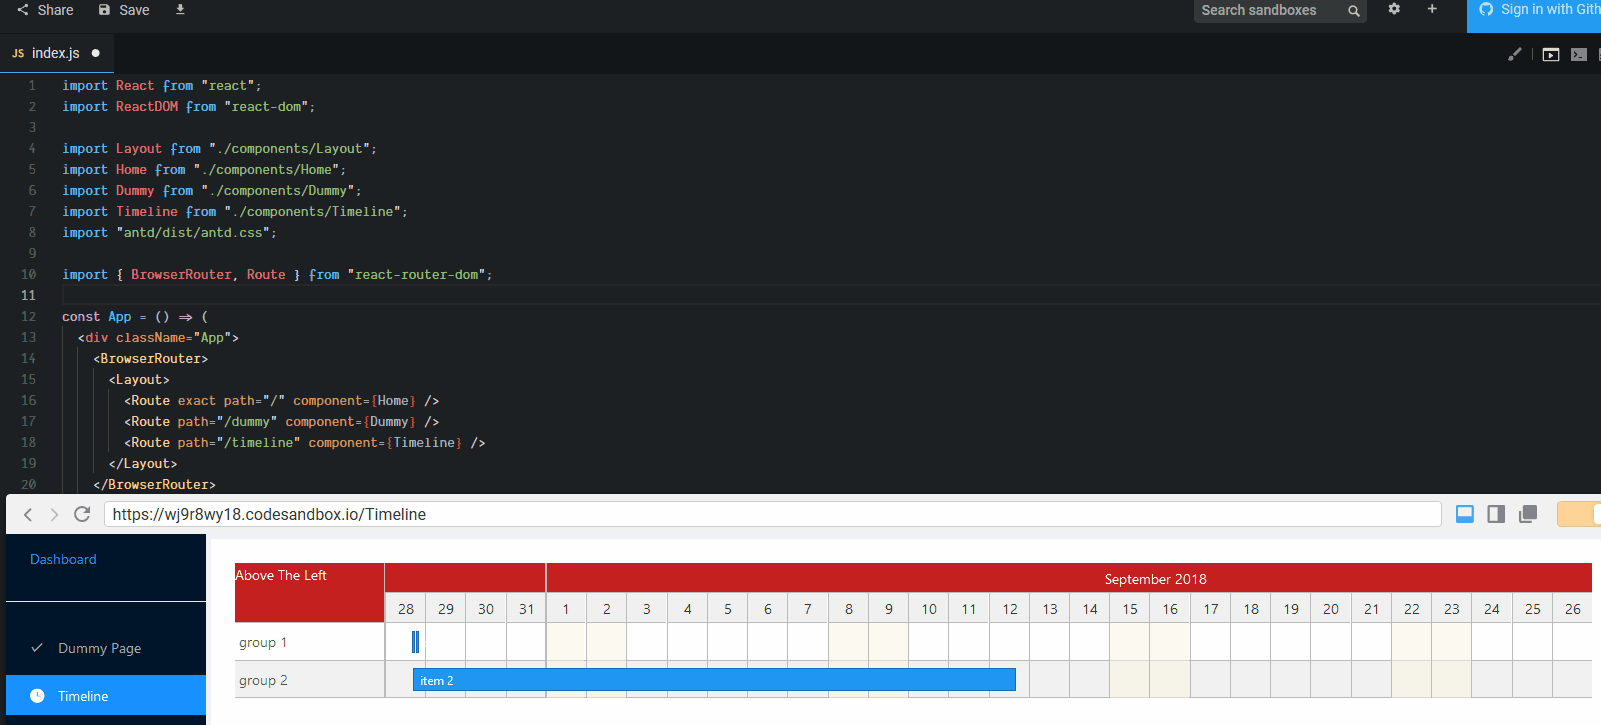
Task: Click the Save button in top bar
Action: pyautogui.click(x=124, y=10)
